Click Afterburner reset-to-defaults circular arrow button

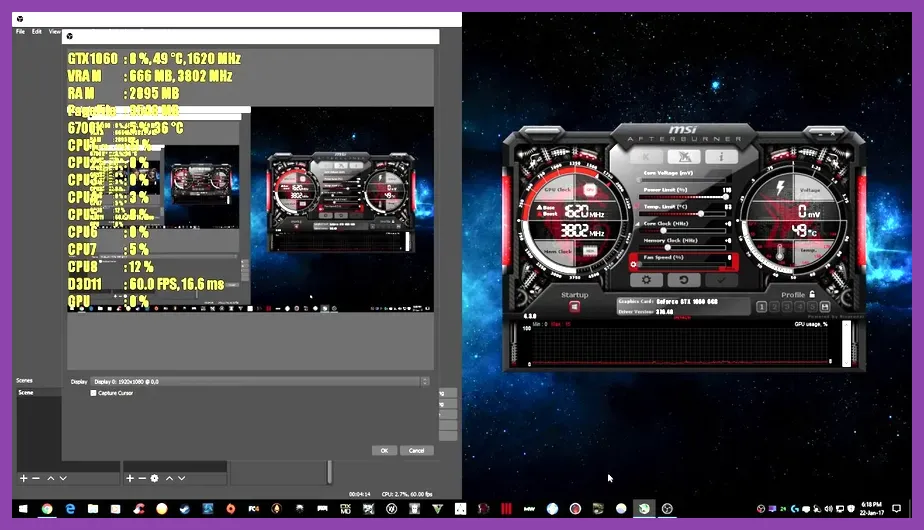(x=684, y=280)
